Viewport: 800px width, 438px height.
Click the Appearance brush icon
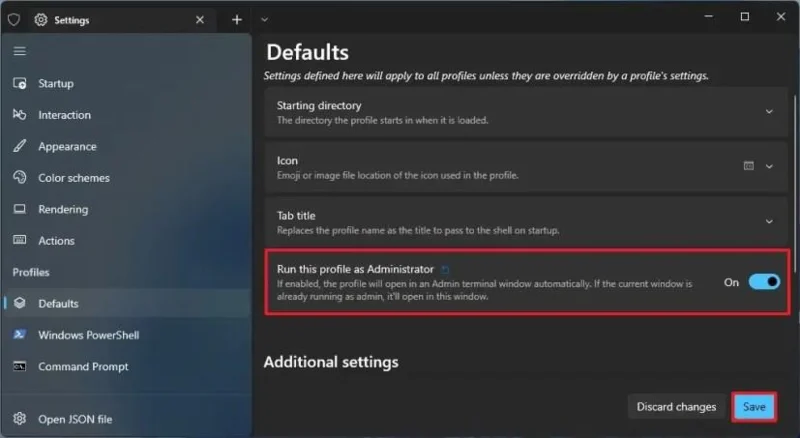point(19,147)
